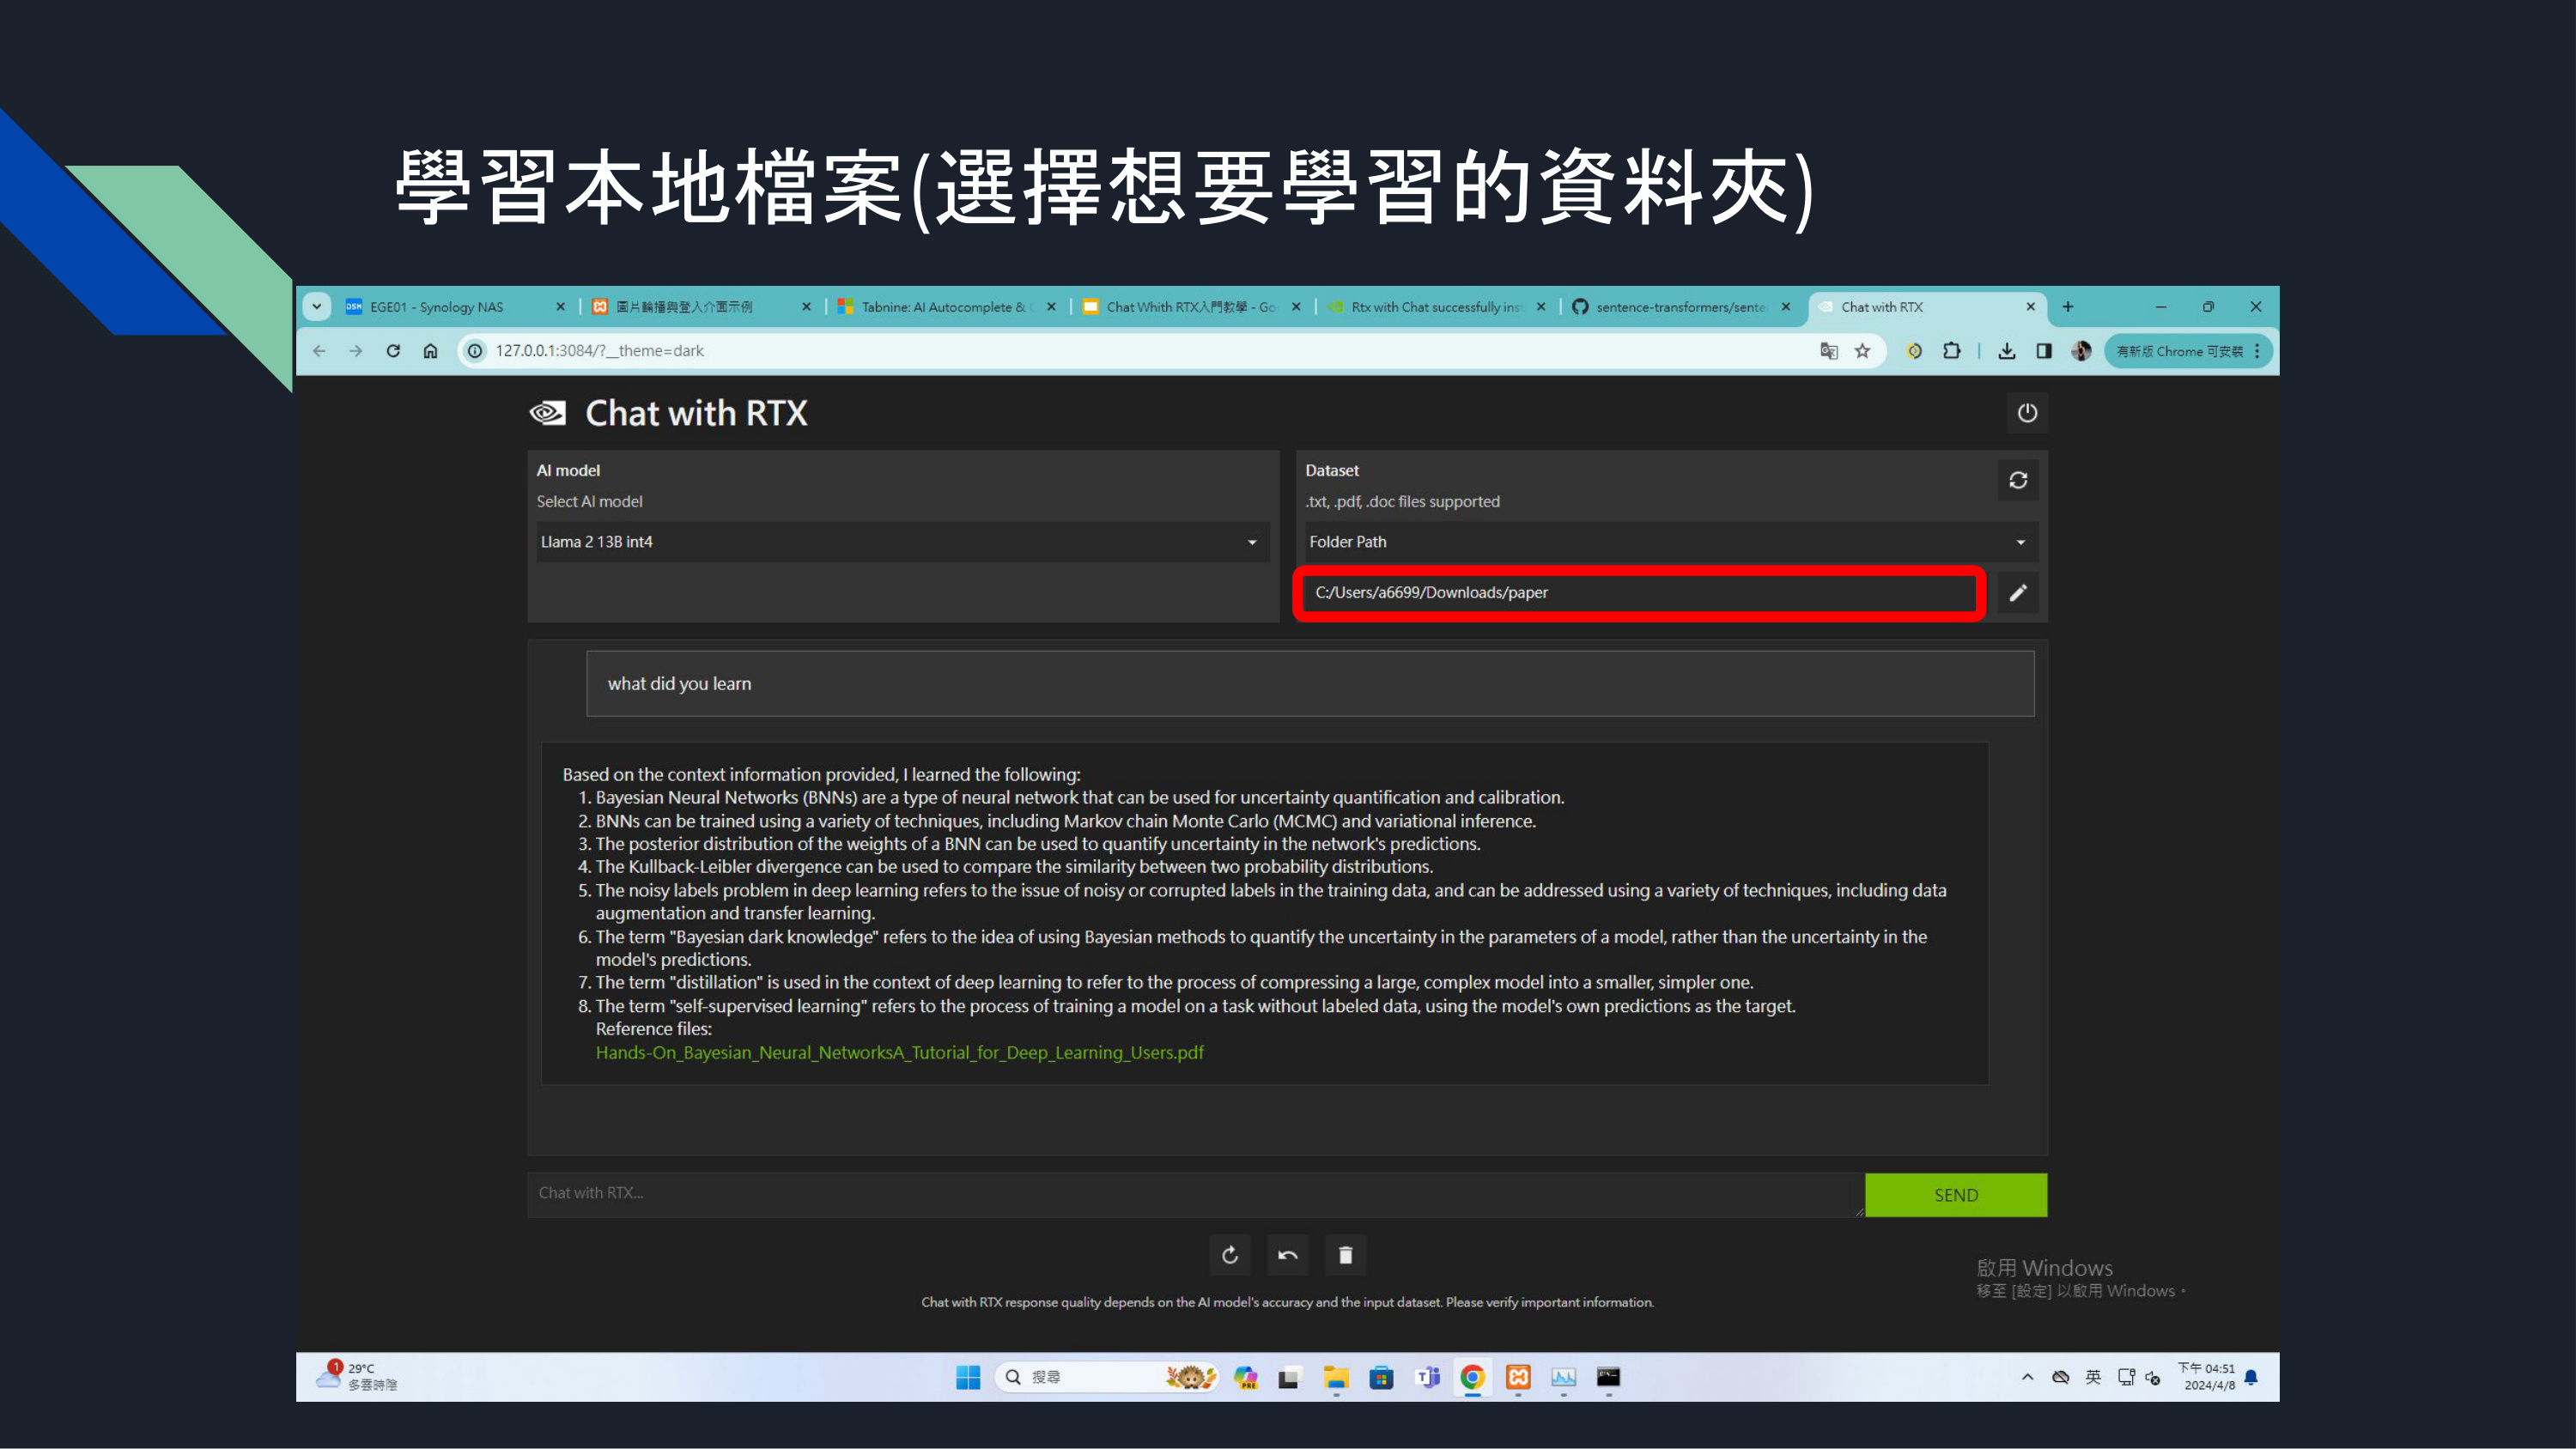Bookmark this page with the star
Viewport: 2576px width, 1449px height.
(x=1862, y=351)
